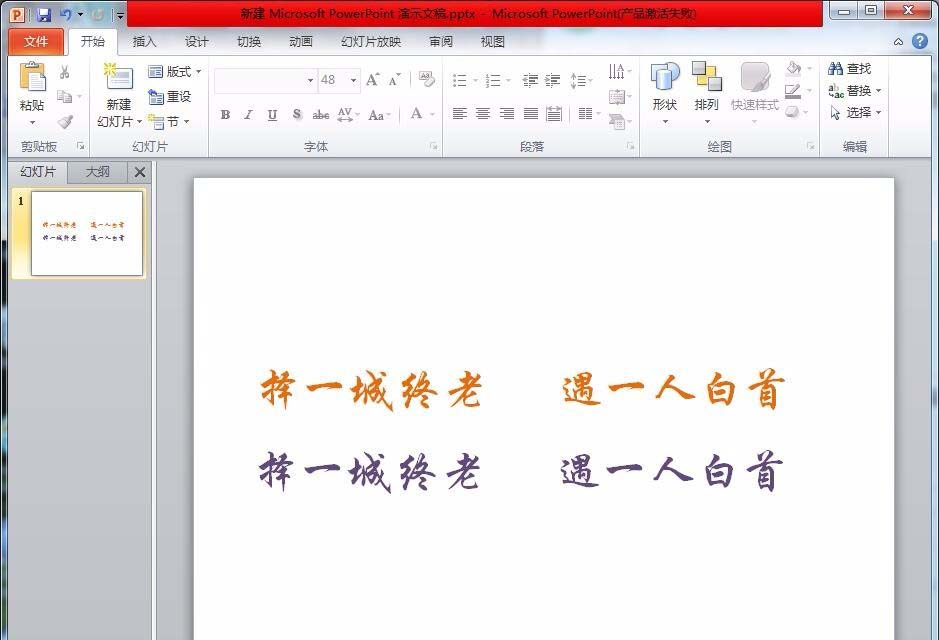Open the PowerPoint Help question mark
This screenshot has width=939, height=640.
(920, 41)
